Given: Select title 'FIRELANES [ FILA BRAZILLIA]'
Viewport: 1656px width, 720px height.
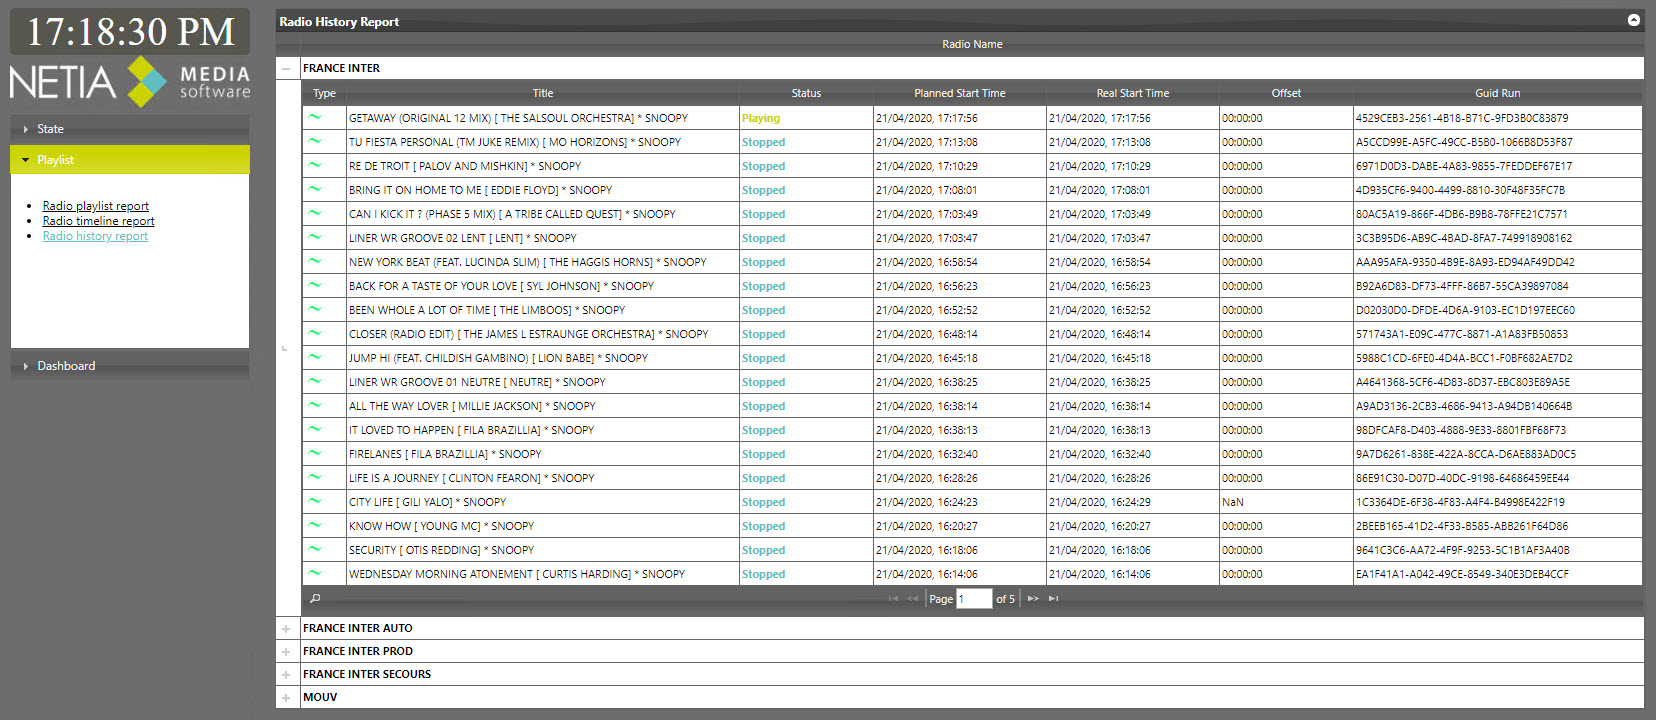Looking at the screenshot, I should pyautogui.click(x=445, y=454).
